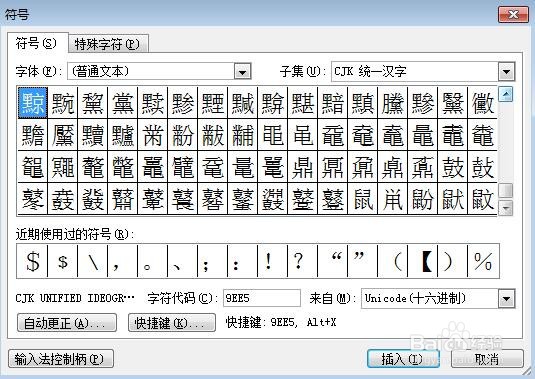The height and width of the screenshot is (379, 535).
Task: Select the highlighted 黥 character cell
Action: pos(33,103)
